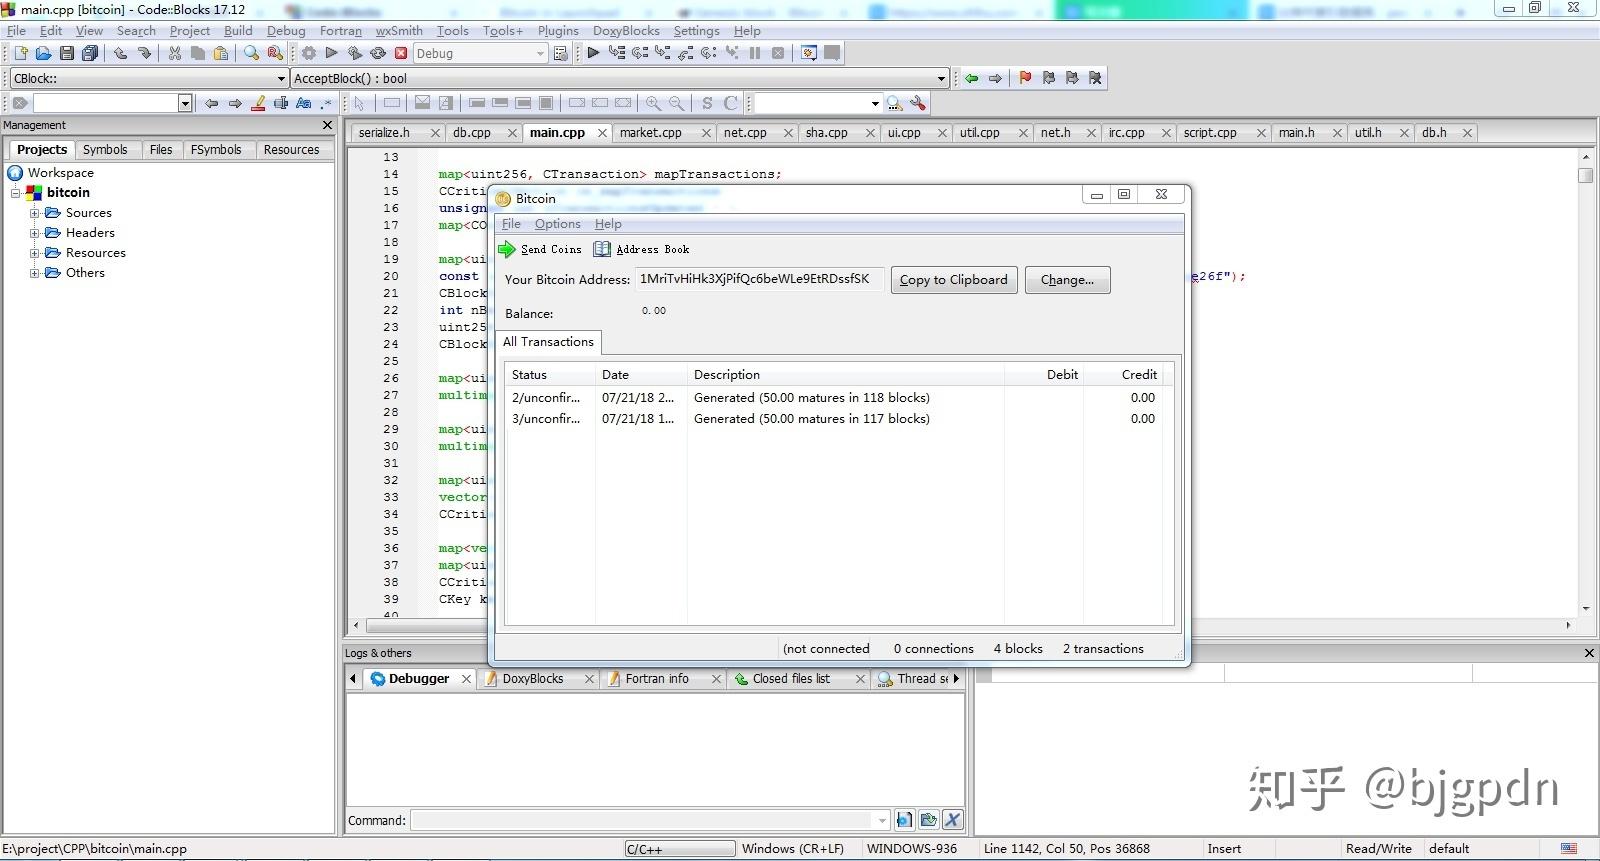This screenshot has width=1600, height=861.
Task: Open the Plugins menu
Action: pos(558,31)
